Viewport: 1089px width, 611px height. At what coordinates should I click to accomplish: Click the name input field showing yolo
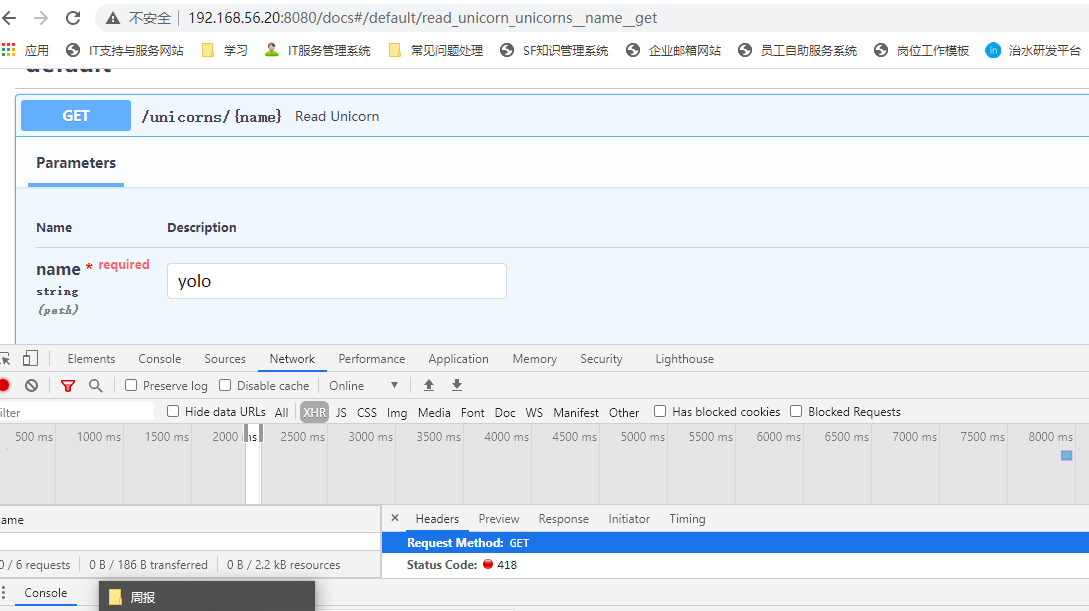point(336,281)
